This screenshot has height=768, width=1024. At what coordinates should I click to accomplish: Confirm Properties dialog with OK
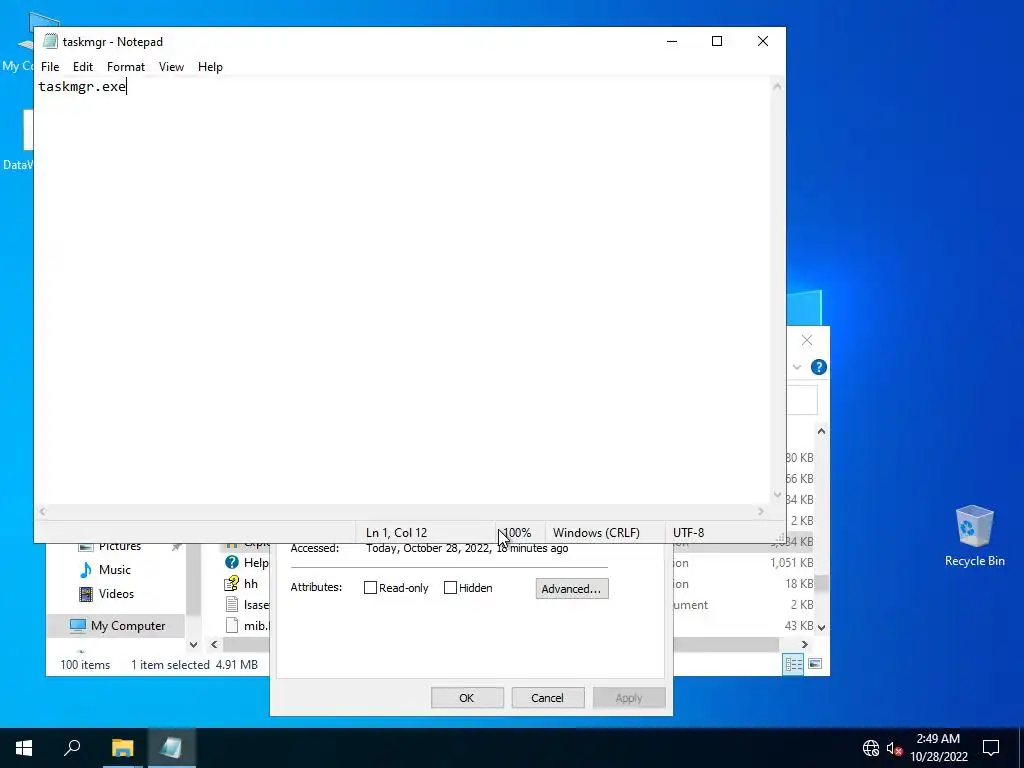click(x=467, y=697)
